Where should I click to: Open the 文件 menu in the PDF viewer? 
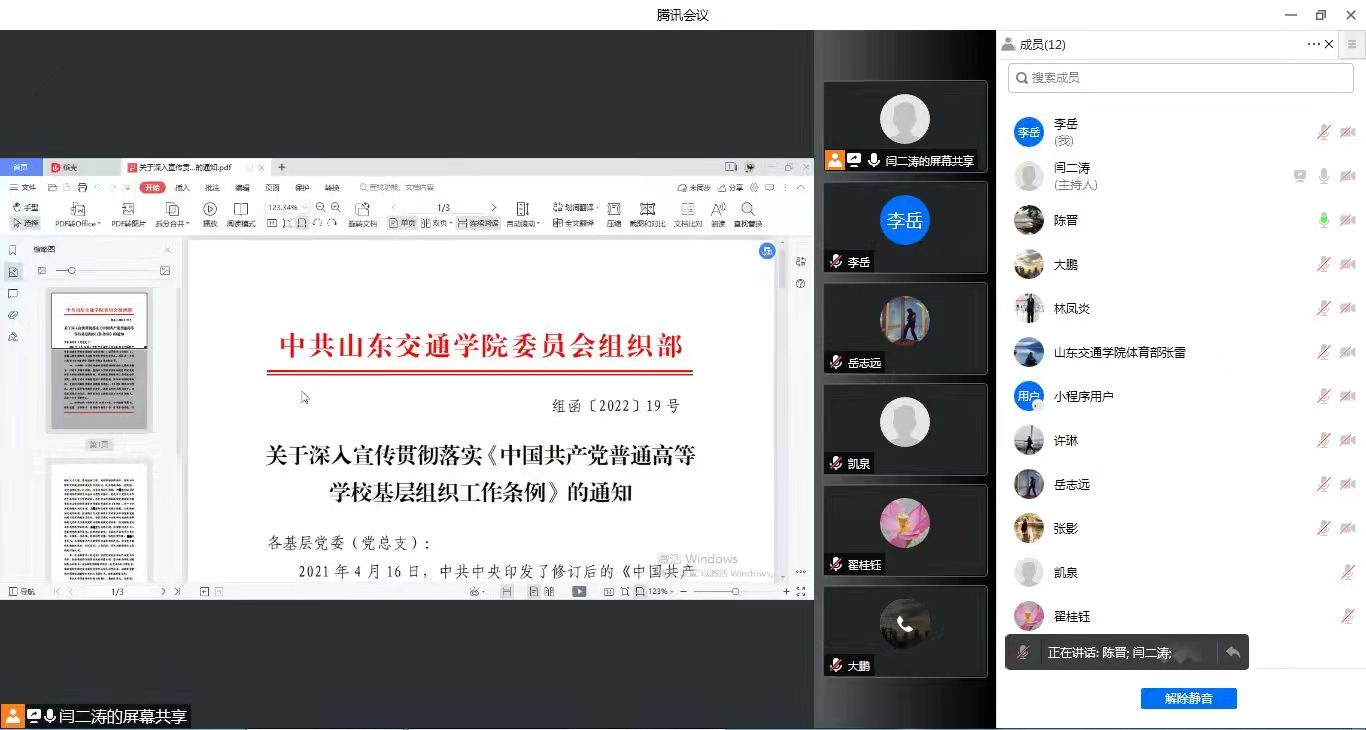[23, 187]
